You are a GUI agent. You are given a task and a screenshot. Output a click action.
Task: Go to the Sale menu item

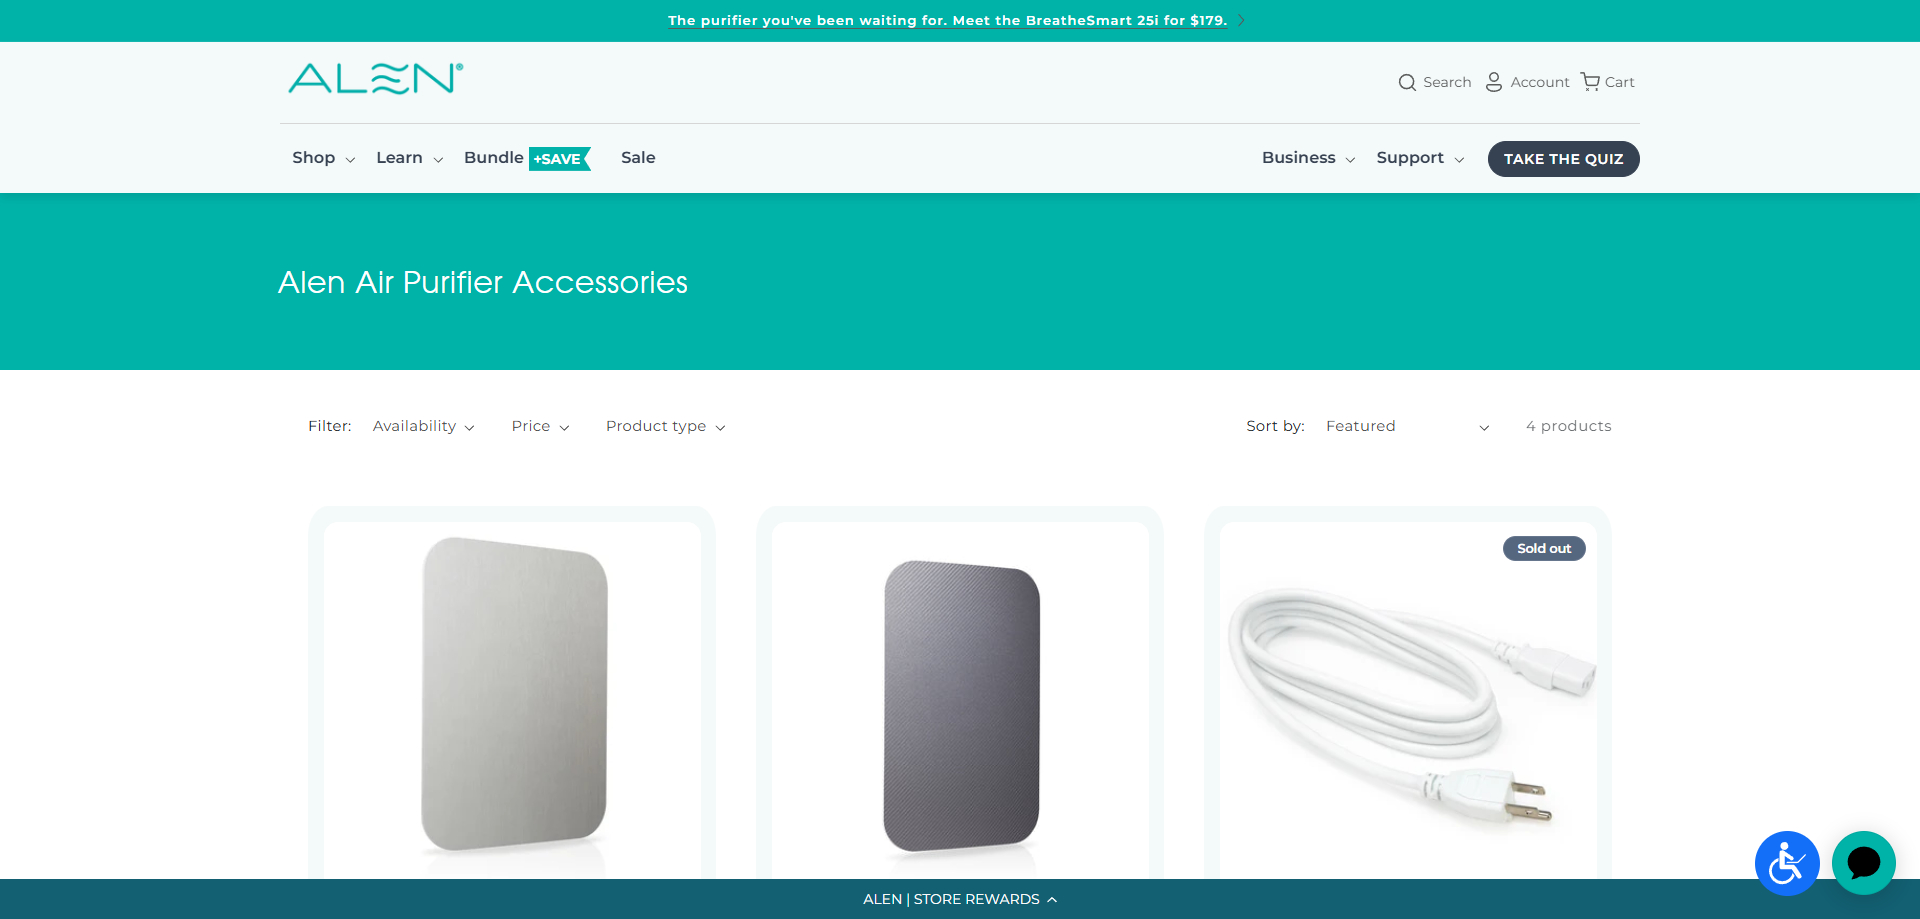point(638,158)
